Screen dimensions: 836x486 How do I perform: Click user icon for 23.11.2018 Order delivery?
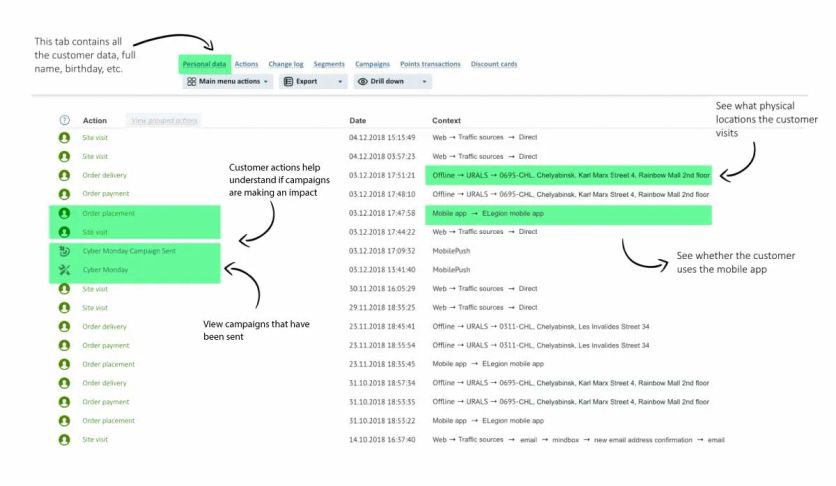coord(65,327)
